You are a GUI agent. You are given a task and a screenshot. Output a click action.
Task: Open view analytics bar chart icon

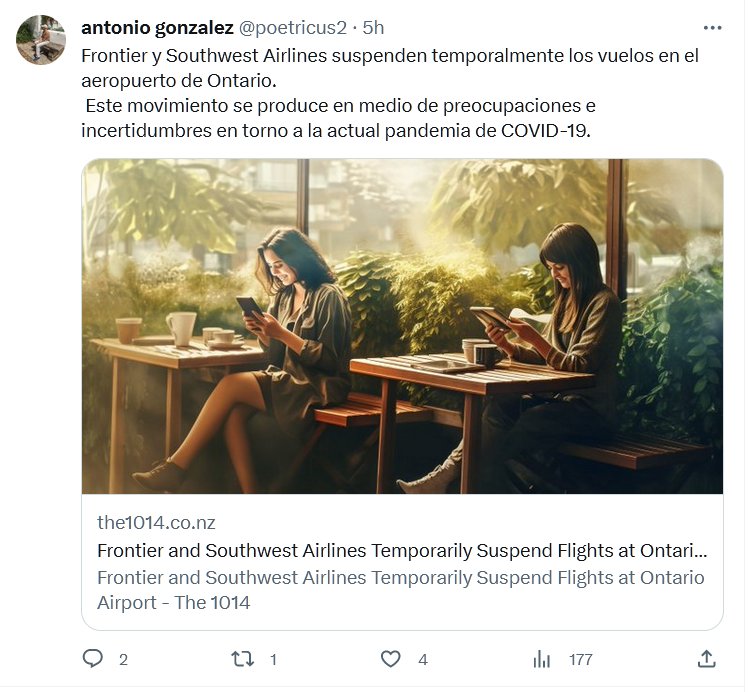point(542,658)
